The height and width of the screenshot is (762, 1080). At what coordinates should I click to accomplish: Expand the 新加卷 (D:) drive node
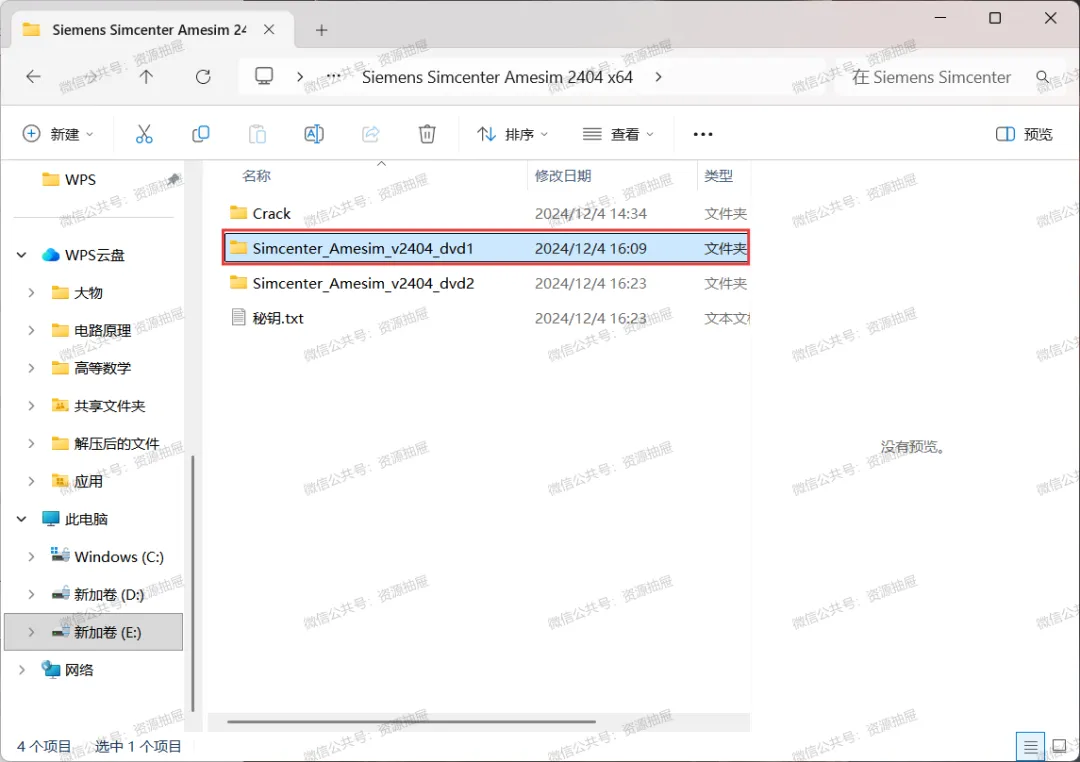(x=31, y=594)
